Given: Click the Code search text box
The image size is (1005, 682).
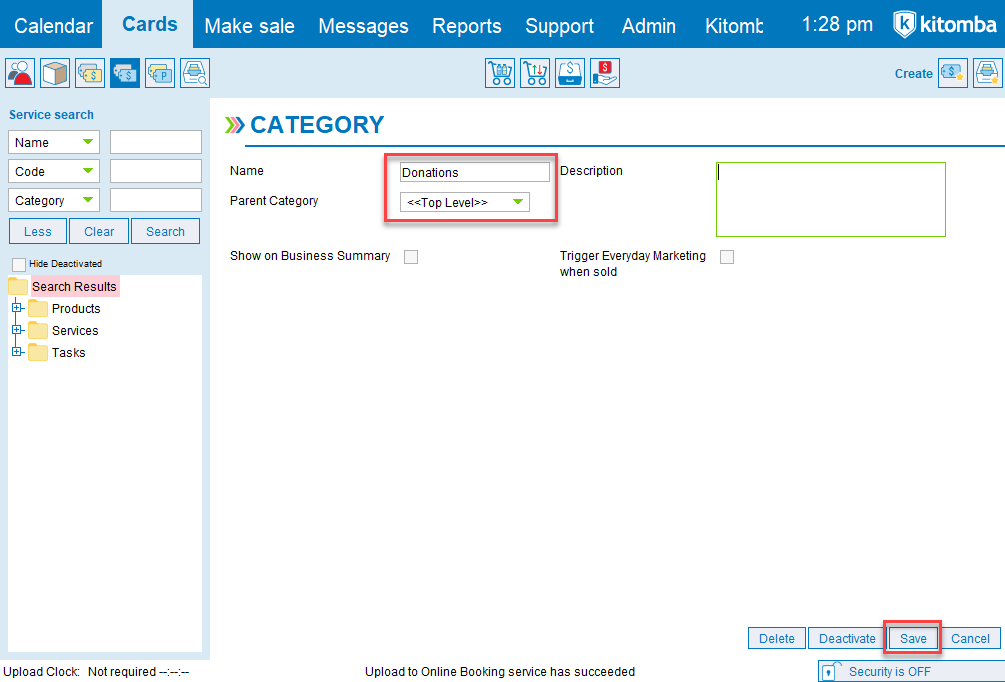Looking at the screenshot, I should [156, 171].
